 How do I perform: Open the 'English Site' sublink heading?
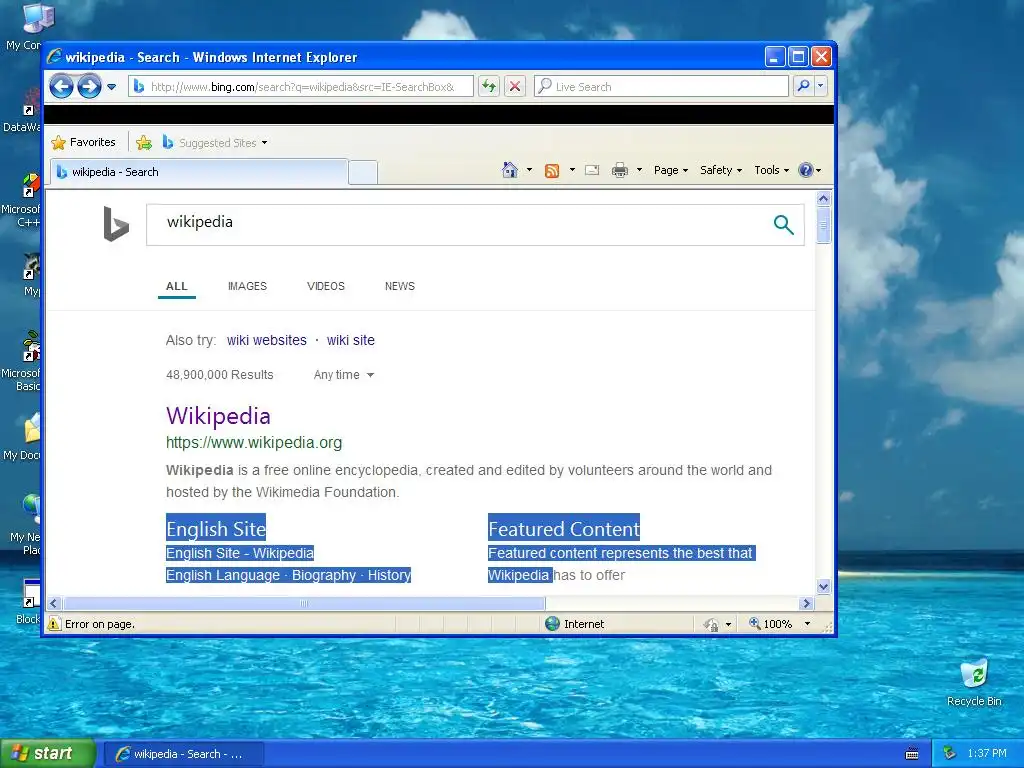coord(216,528)
